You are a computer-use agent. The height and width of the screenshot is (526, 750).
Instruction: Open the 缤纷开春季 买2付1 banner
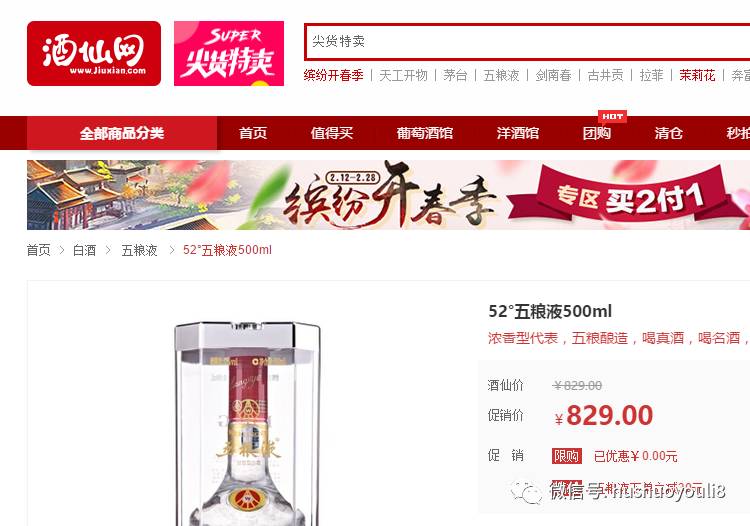[x=388, y=195]
